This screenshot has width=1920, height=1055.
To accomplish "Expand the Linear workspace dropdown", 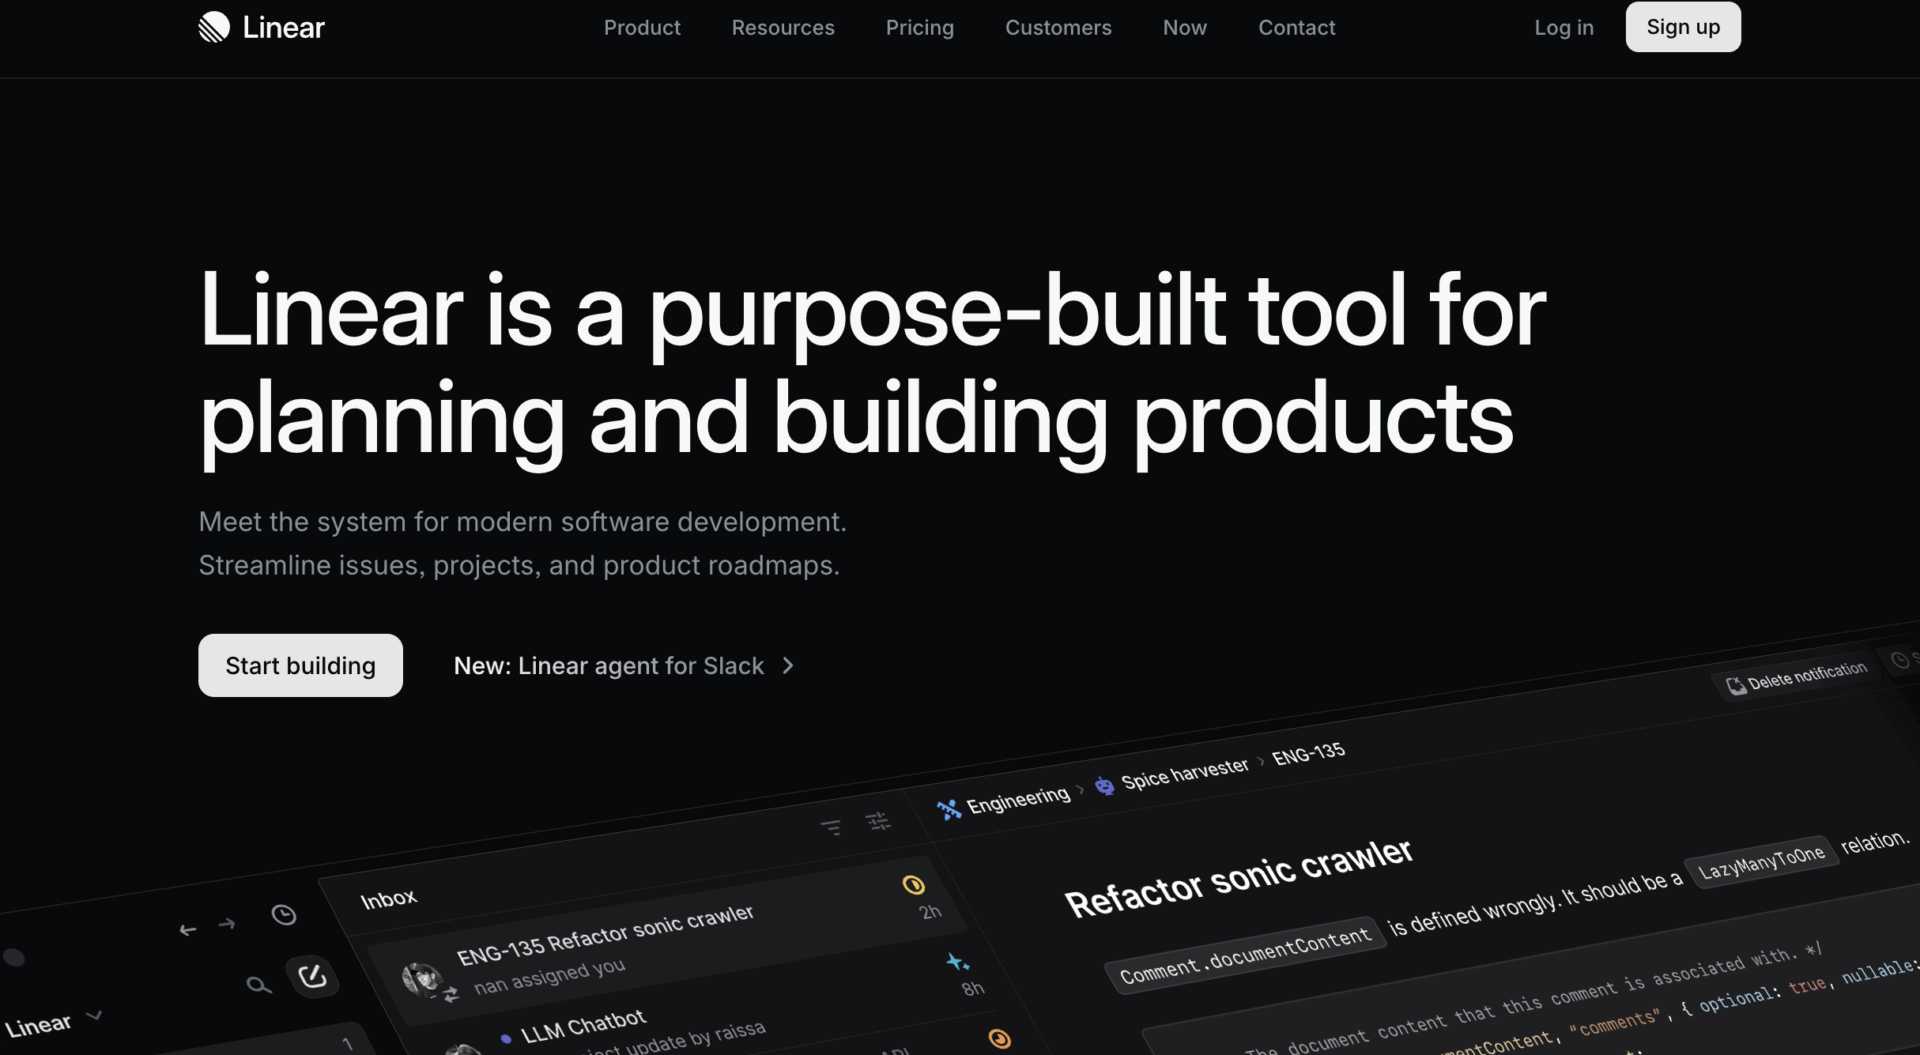I will [94, 1016].
